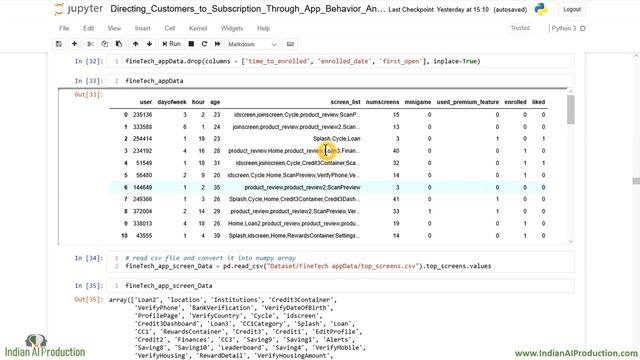Open the cell type Markdown dropdown
Image resolution: width=640 pixels, height=360 pixels.
click(252, 44)
